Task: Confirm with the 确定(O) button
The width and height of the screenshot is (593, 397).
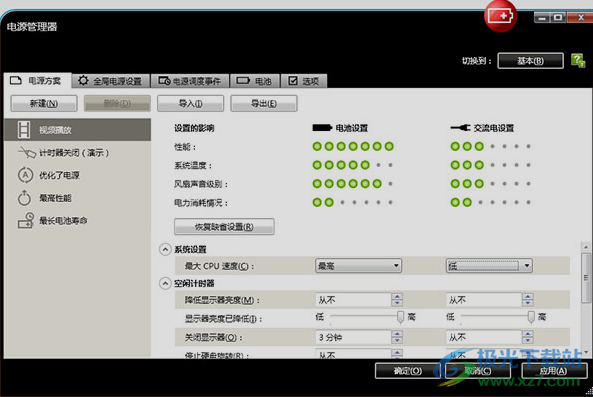Action: 408,371
